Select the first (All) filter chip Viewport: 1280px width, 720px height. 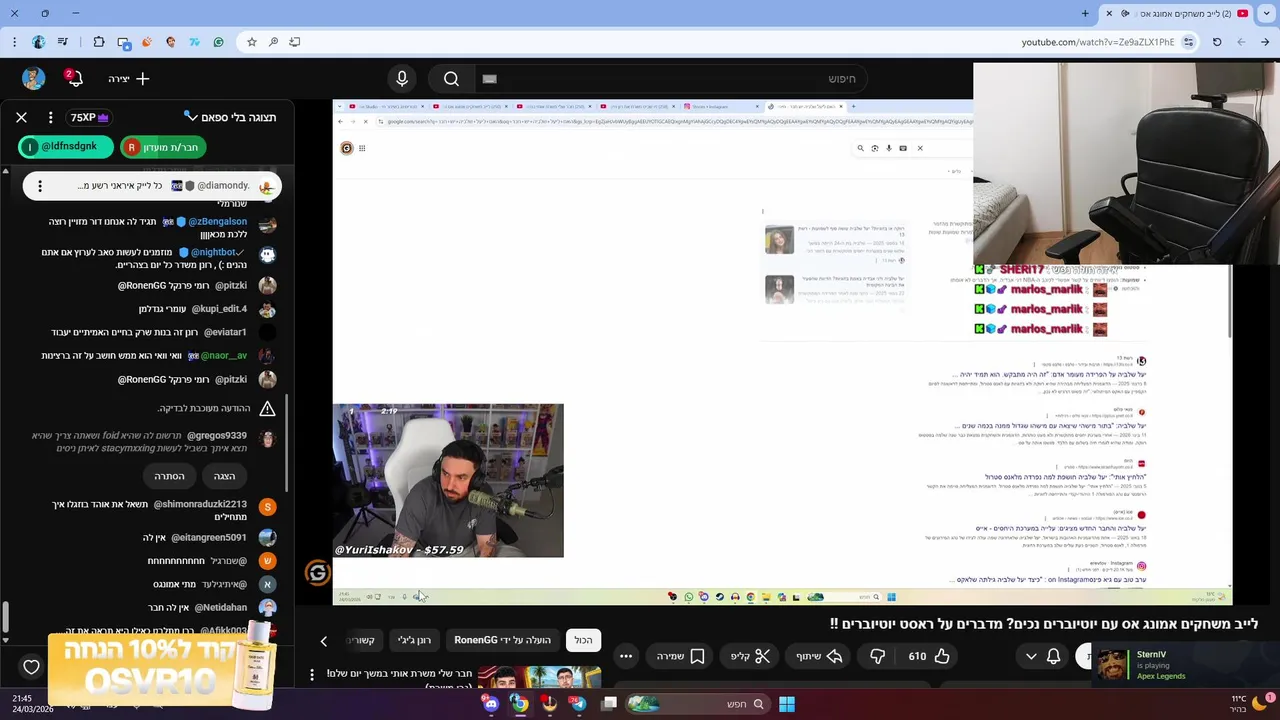pos(583,640)
